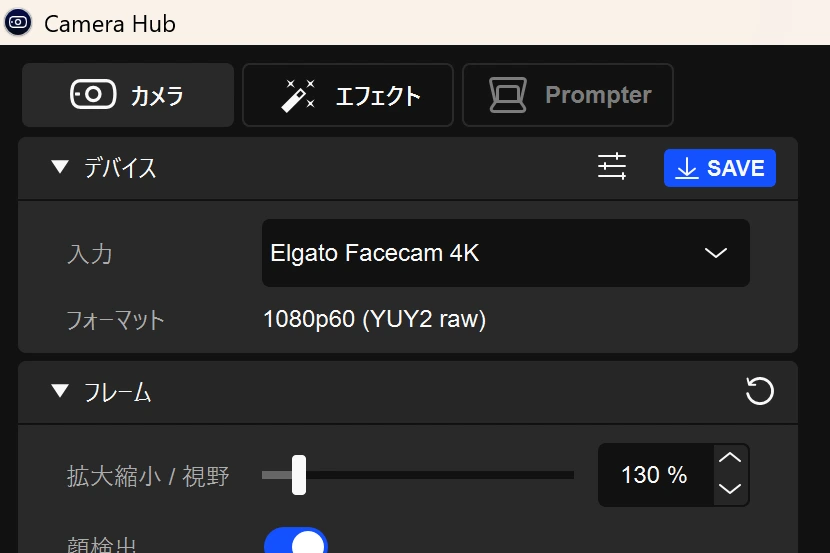Image resolution: width=830 pixels, height=553 pixels.
Task: Collapse the デバイス section triangle
Action: [60, 167]
